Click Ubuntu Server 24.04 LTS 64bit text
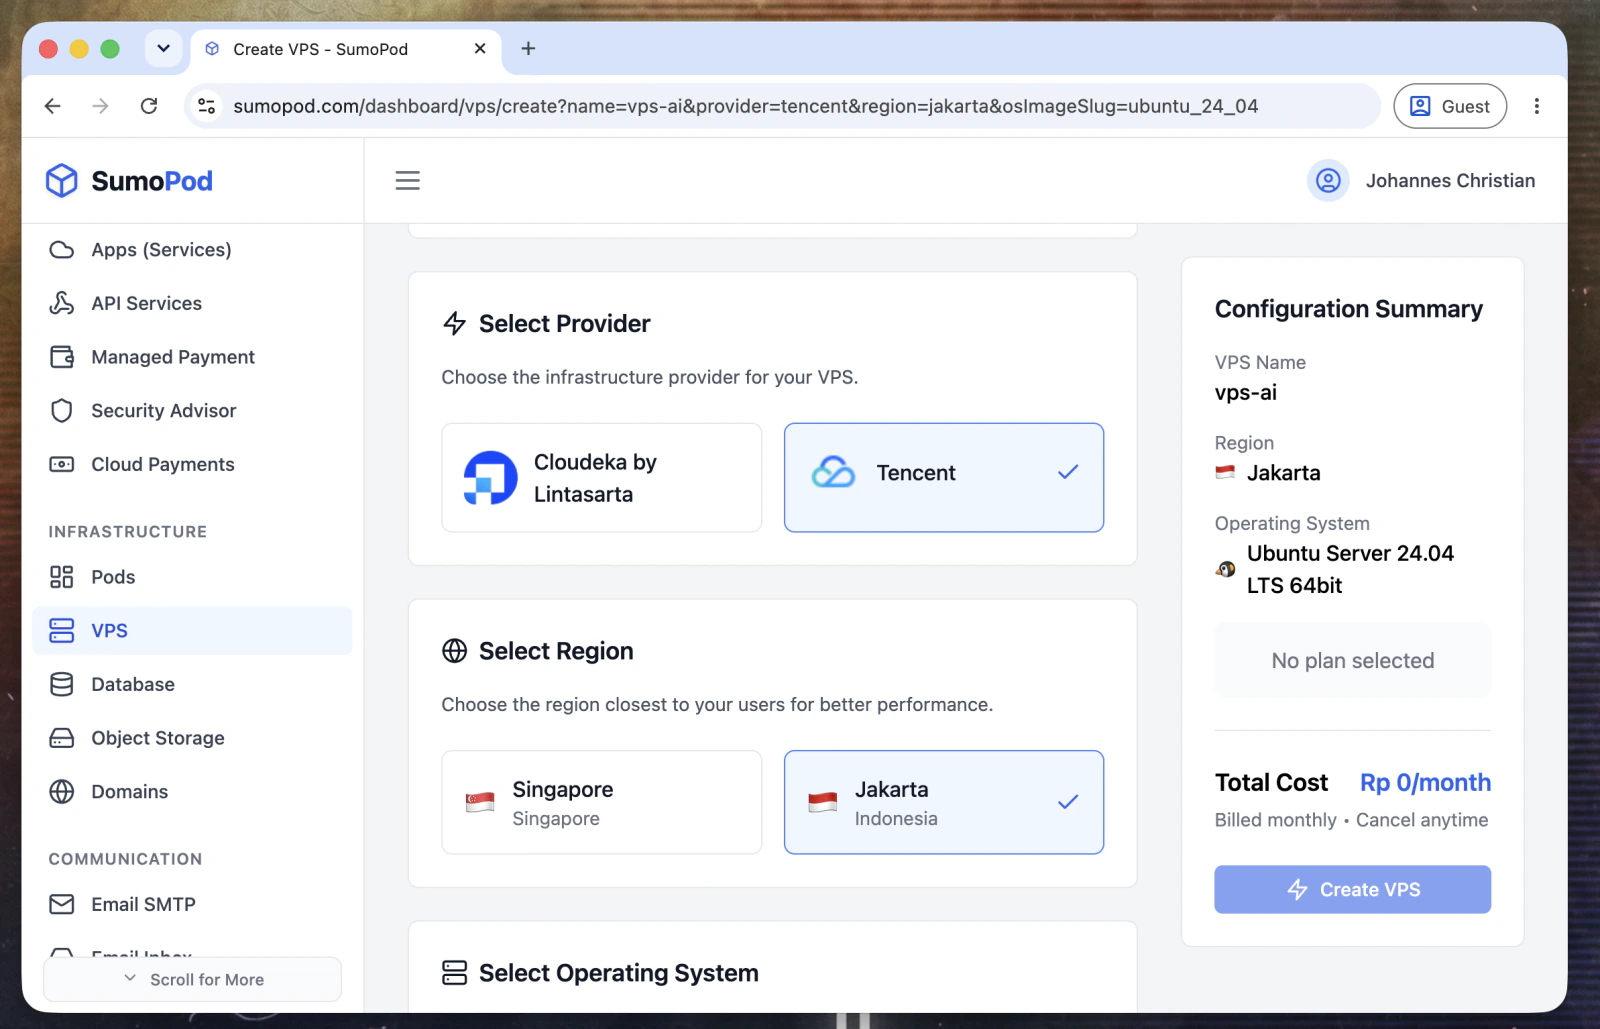The width and height of the screenshot is (1600, 1029). [x=1350, y=569]
